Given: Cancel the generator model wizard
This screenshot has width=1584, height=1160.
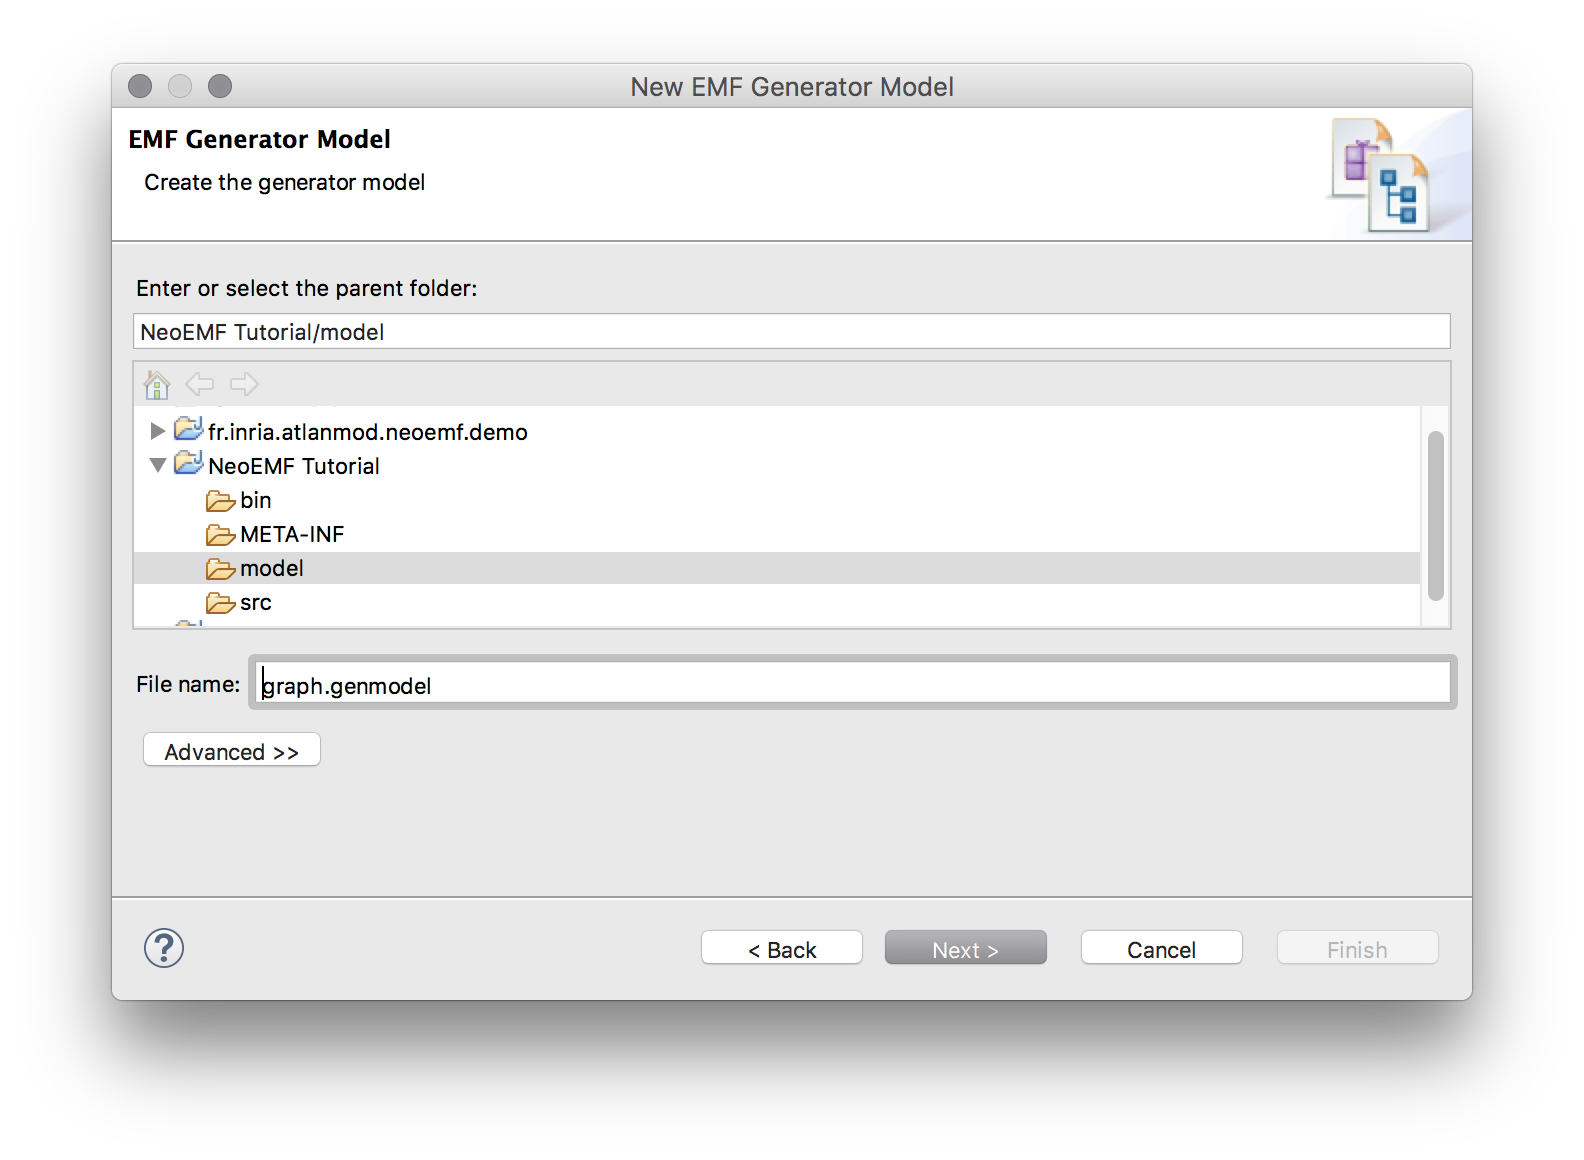Looking at the screenshot, I should pos(1161,949).
